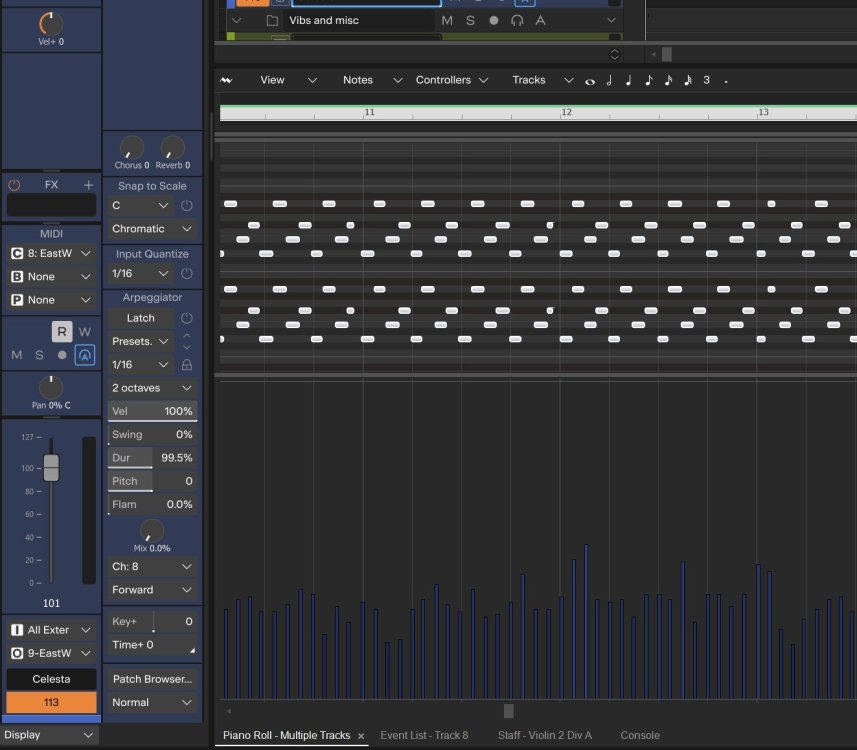
Task: Select the whole note duration
Action: click(x=590, y=81)
